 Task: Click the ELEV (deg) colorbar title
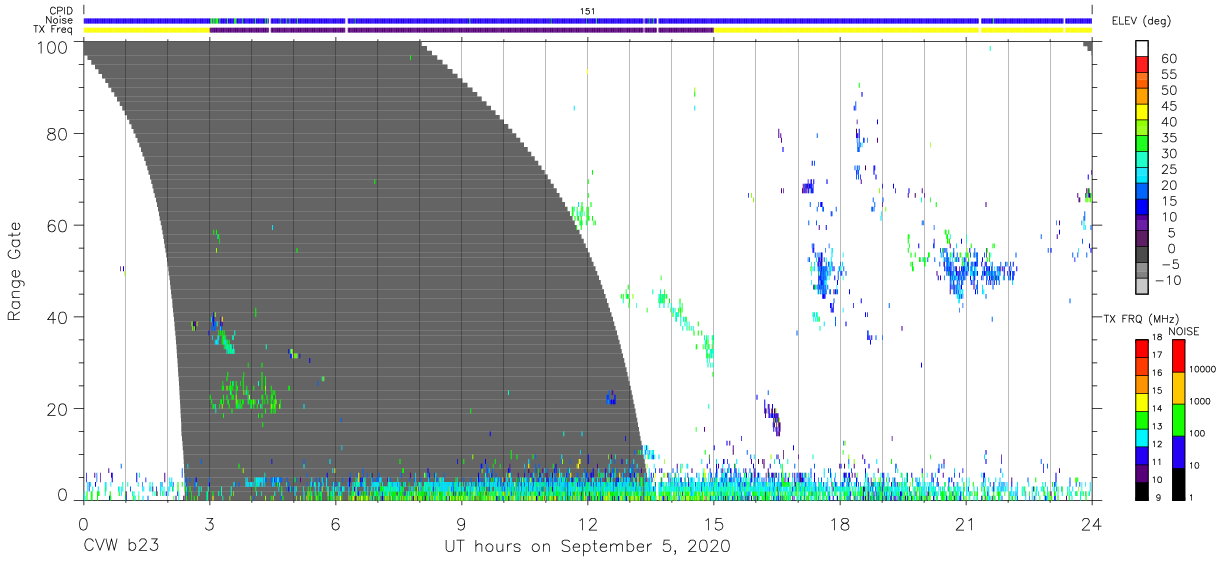1141,20
